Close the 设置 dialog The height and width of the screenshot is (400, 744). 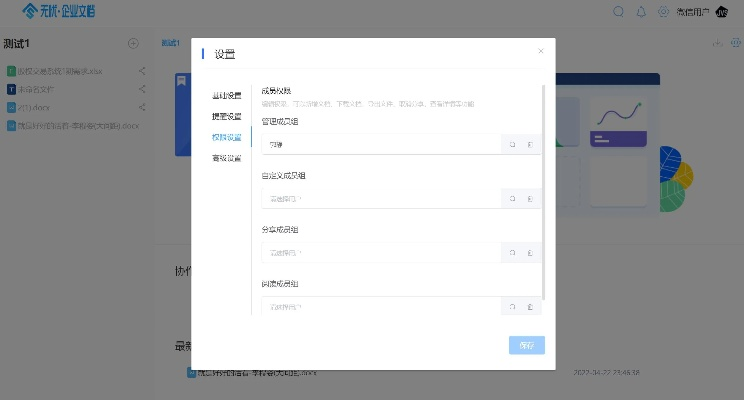(541, 51)
